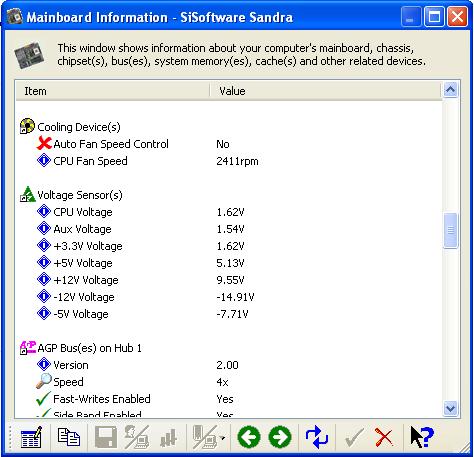Click the green forward arrow button

280,437
